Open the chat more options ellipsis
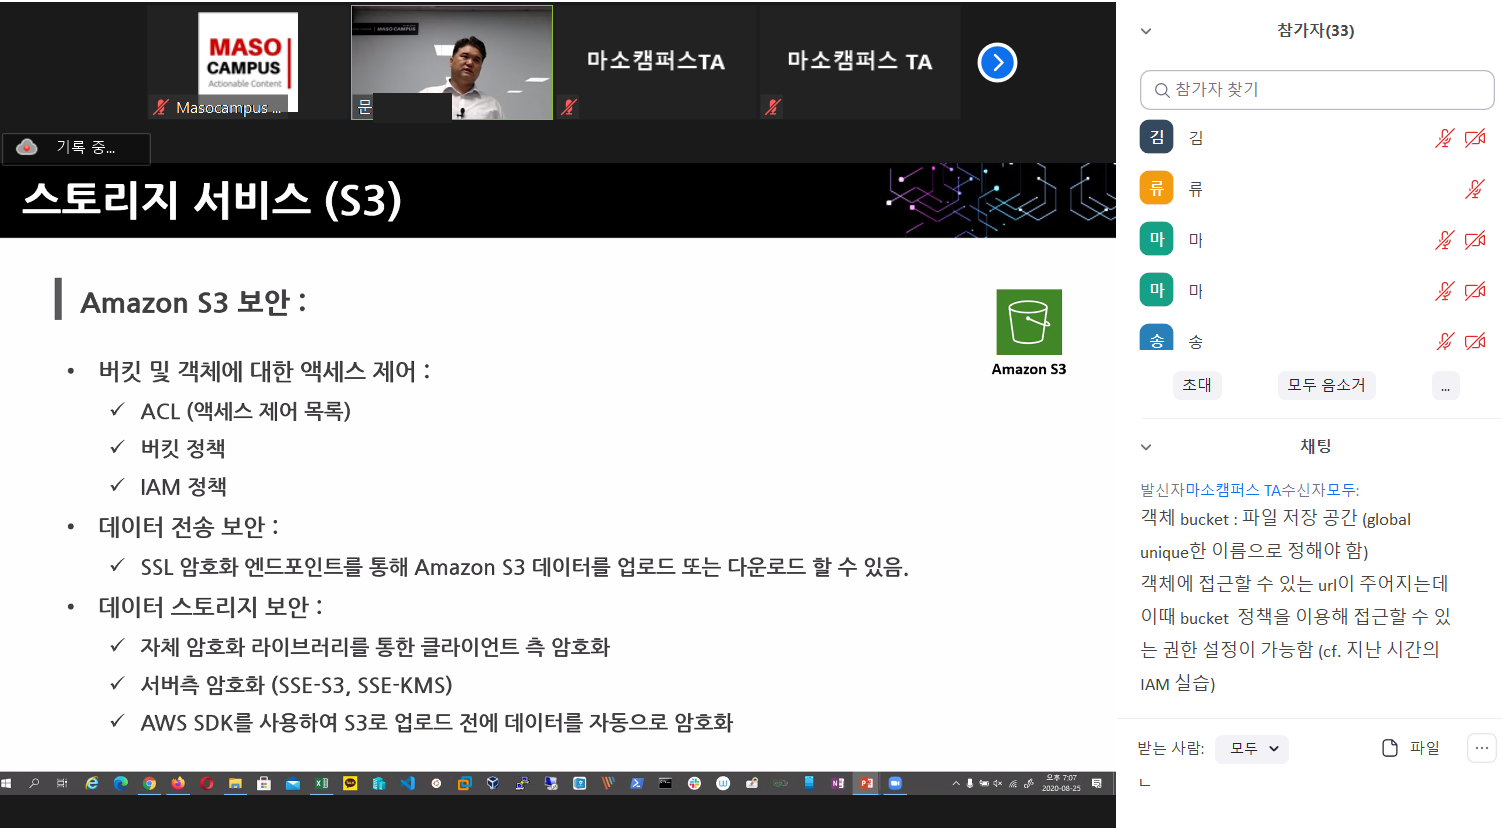The image size is (1502, 828). click(1481, 748)
